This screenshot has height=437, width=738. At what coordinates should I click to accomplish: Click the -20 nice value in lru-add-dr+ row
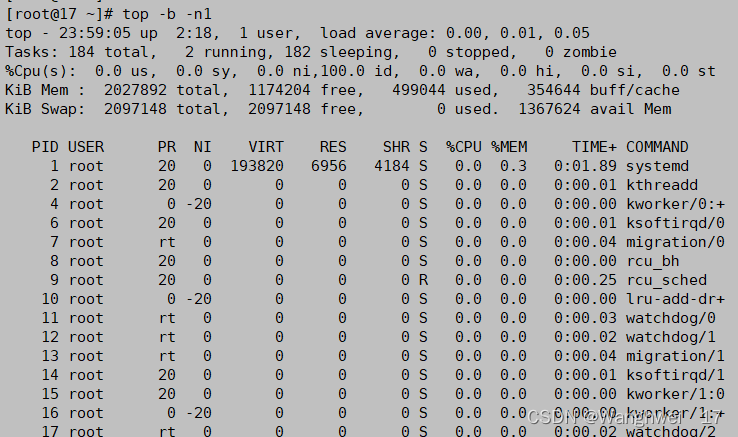pos(199,299)
